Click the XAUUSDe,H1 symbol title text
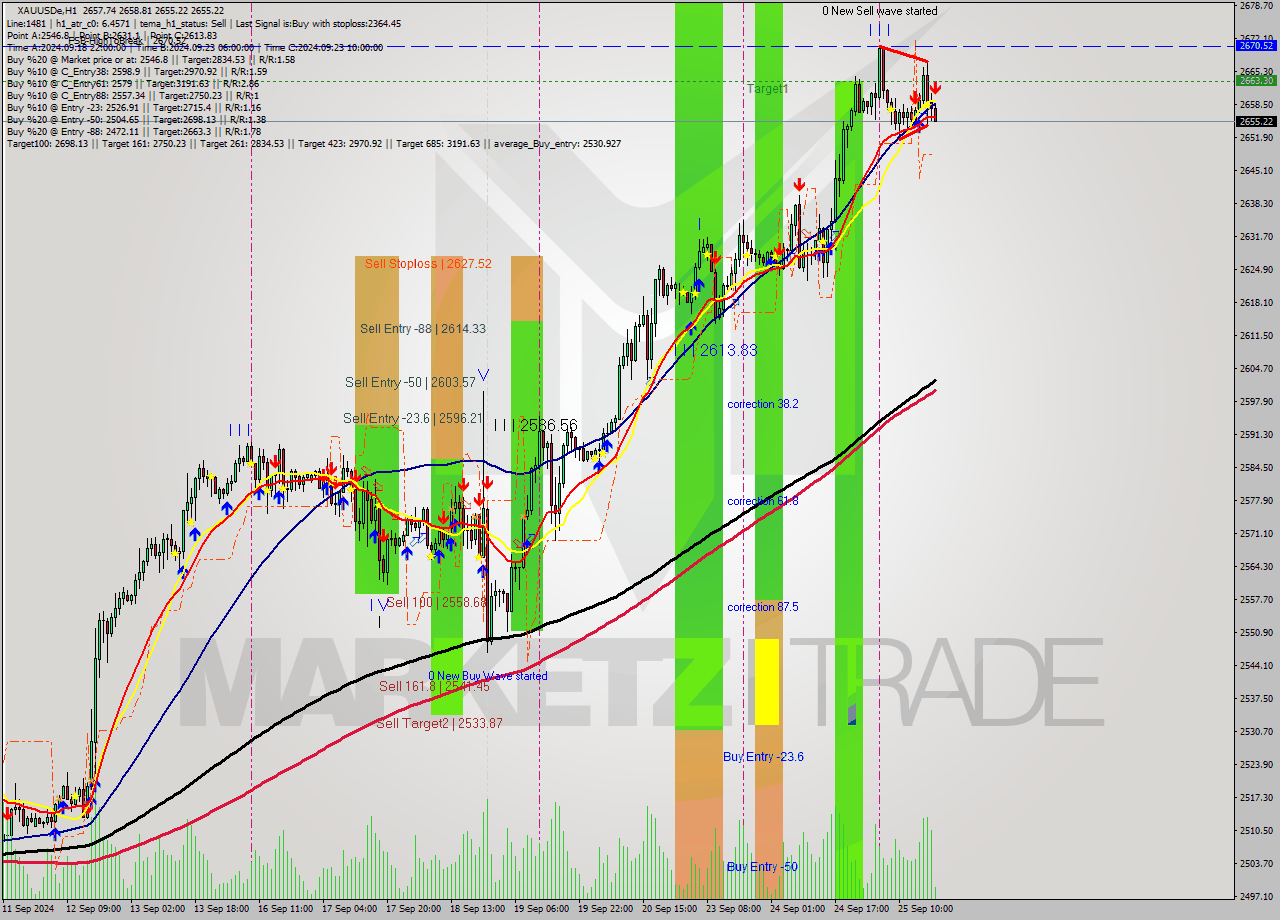 pyautogui.click(x=49, y=10)
